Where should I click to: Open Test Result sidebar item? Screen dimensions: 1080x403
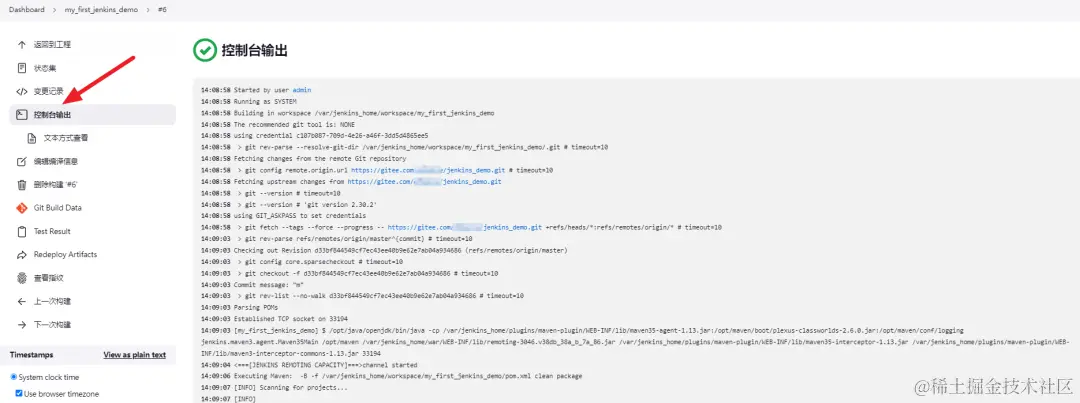click(x=92, y=231)
